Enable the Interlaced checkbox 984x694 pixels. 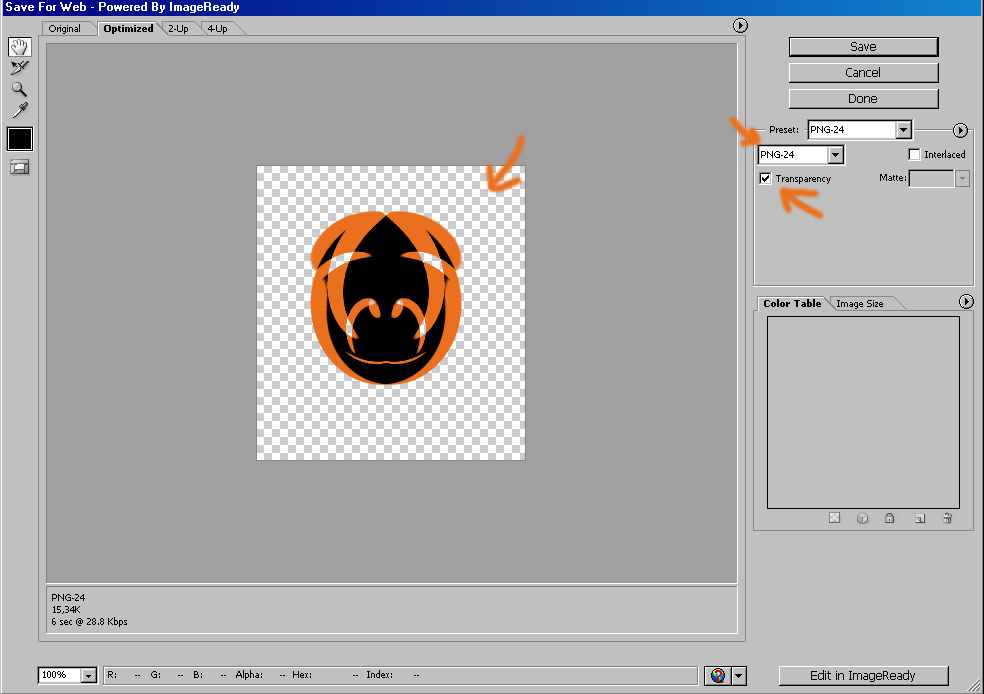point(914,155)
